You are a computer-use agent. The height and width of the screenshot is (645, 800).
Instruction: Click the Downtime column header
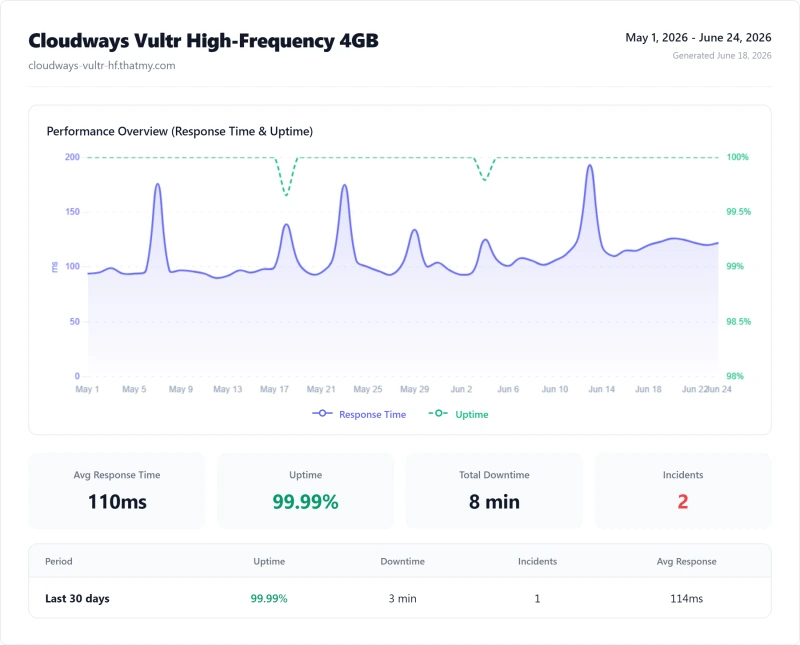403,561
